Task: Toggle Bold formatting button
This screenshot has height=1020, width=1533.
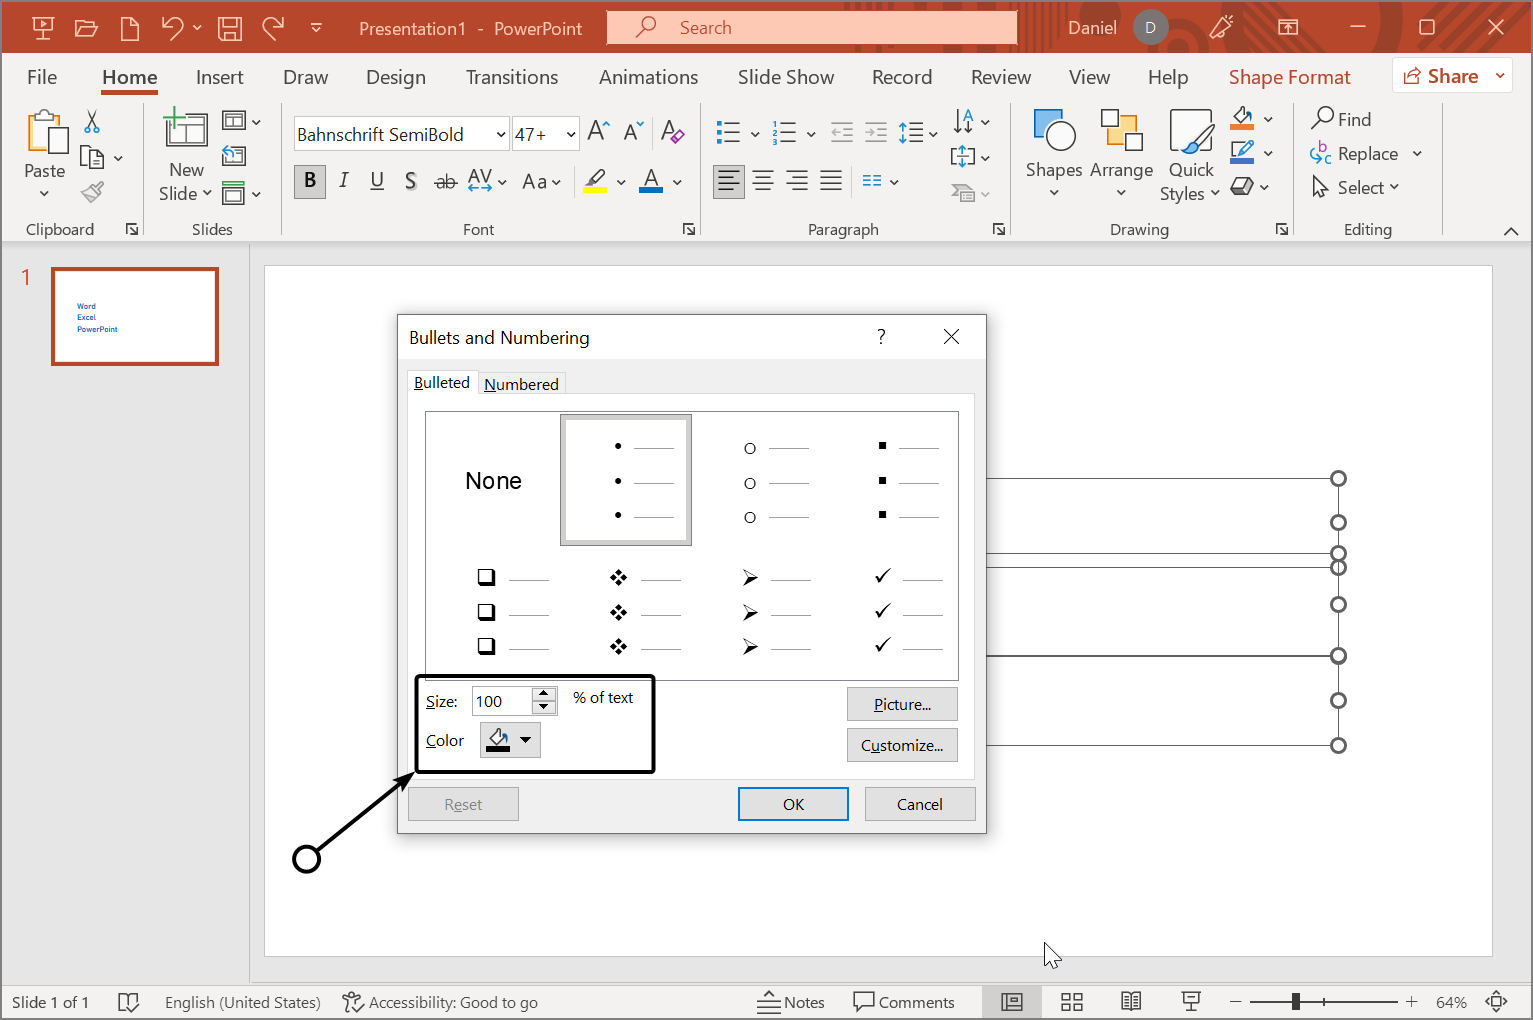Action: (310, 181)
